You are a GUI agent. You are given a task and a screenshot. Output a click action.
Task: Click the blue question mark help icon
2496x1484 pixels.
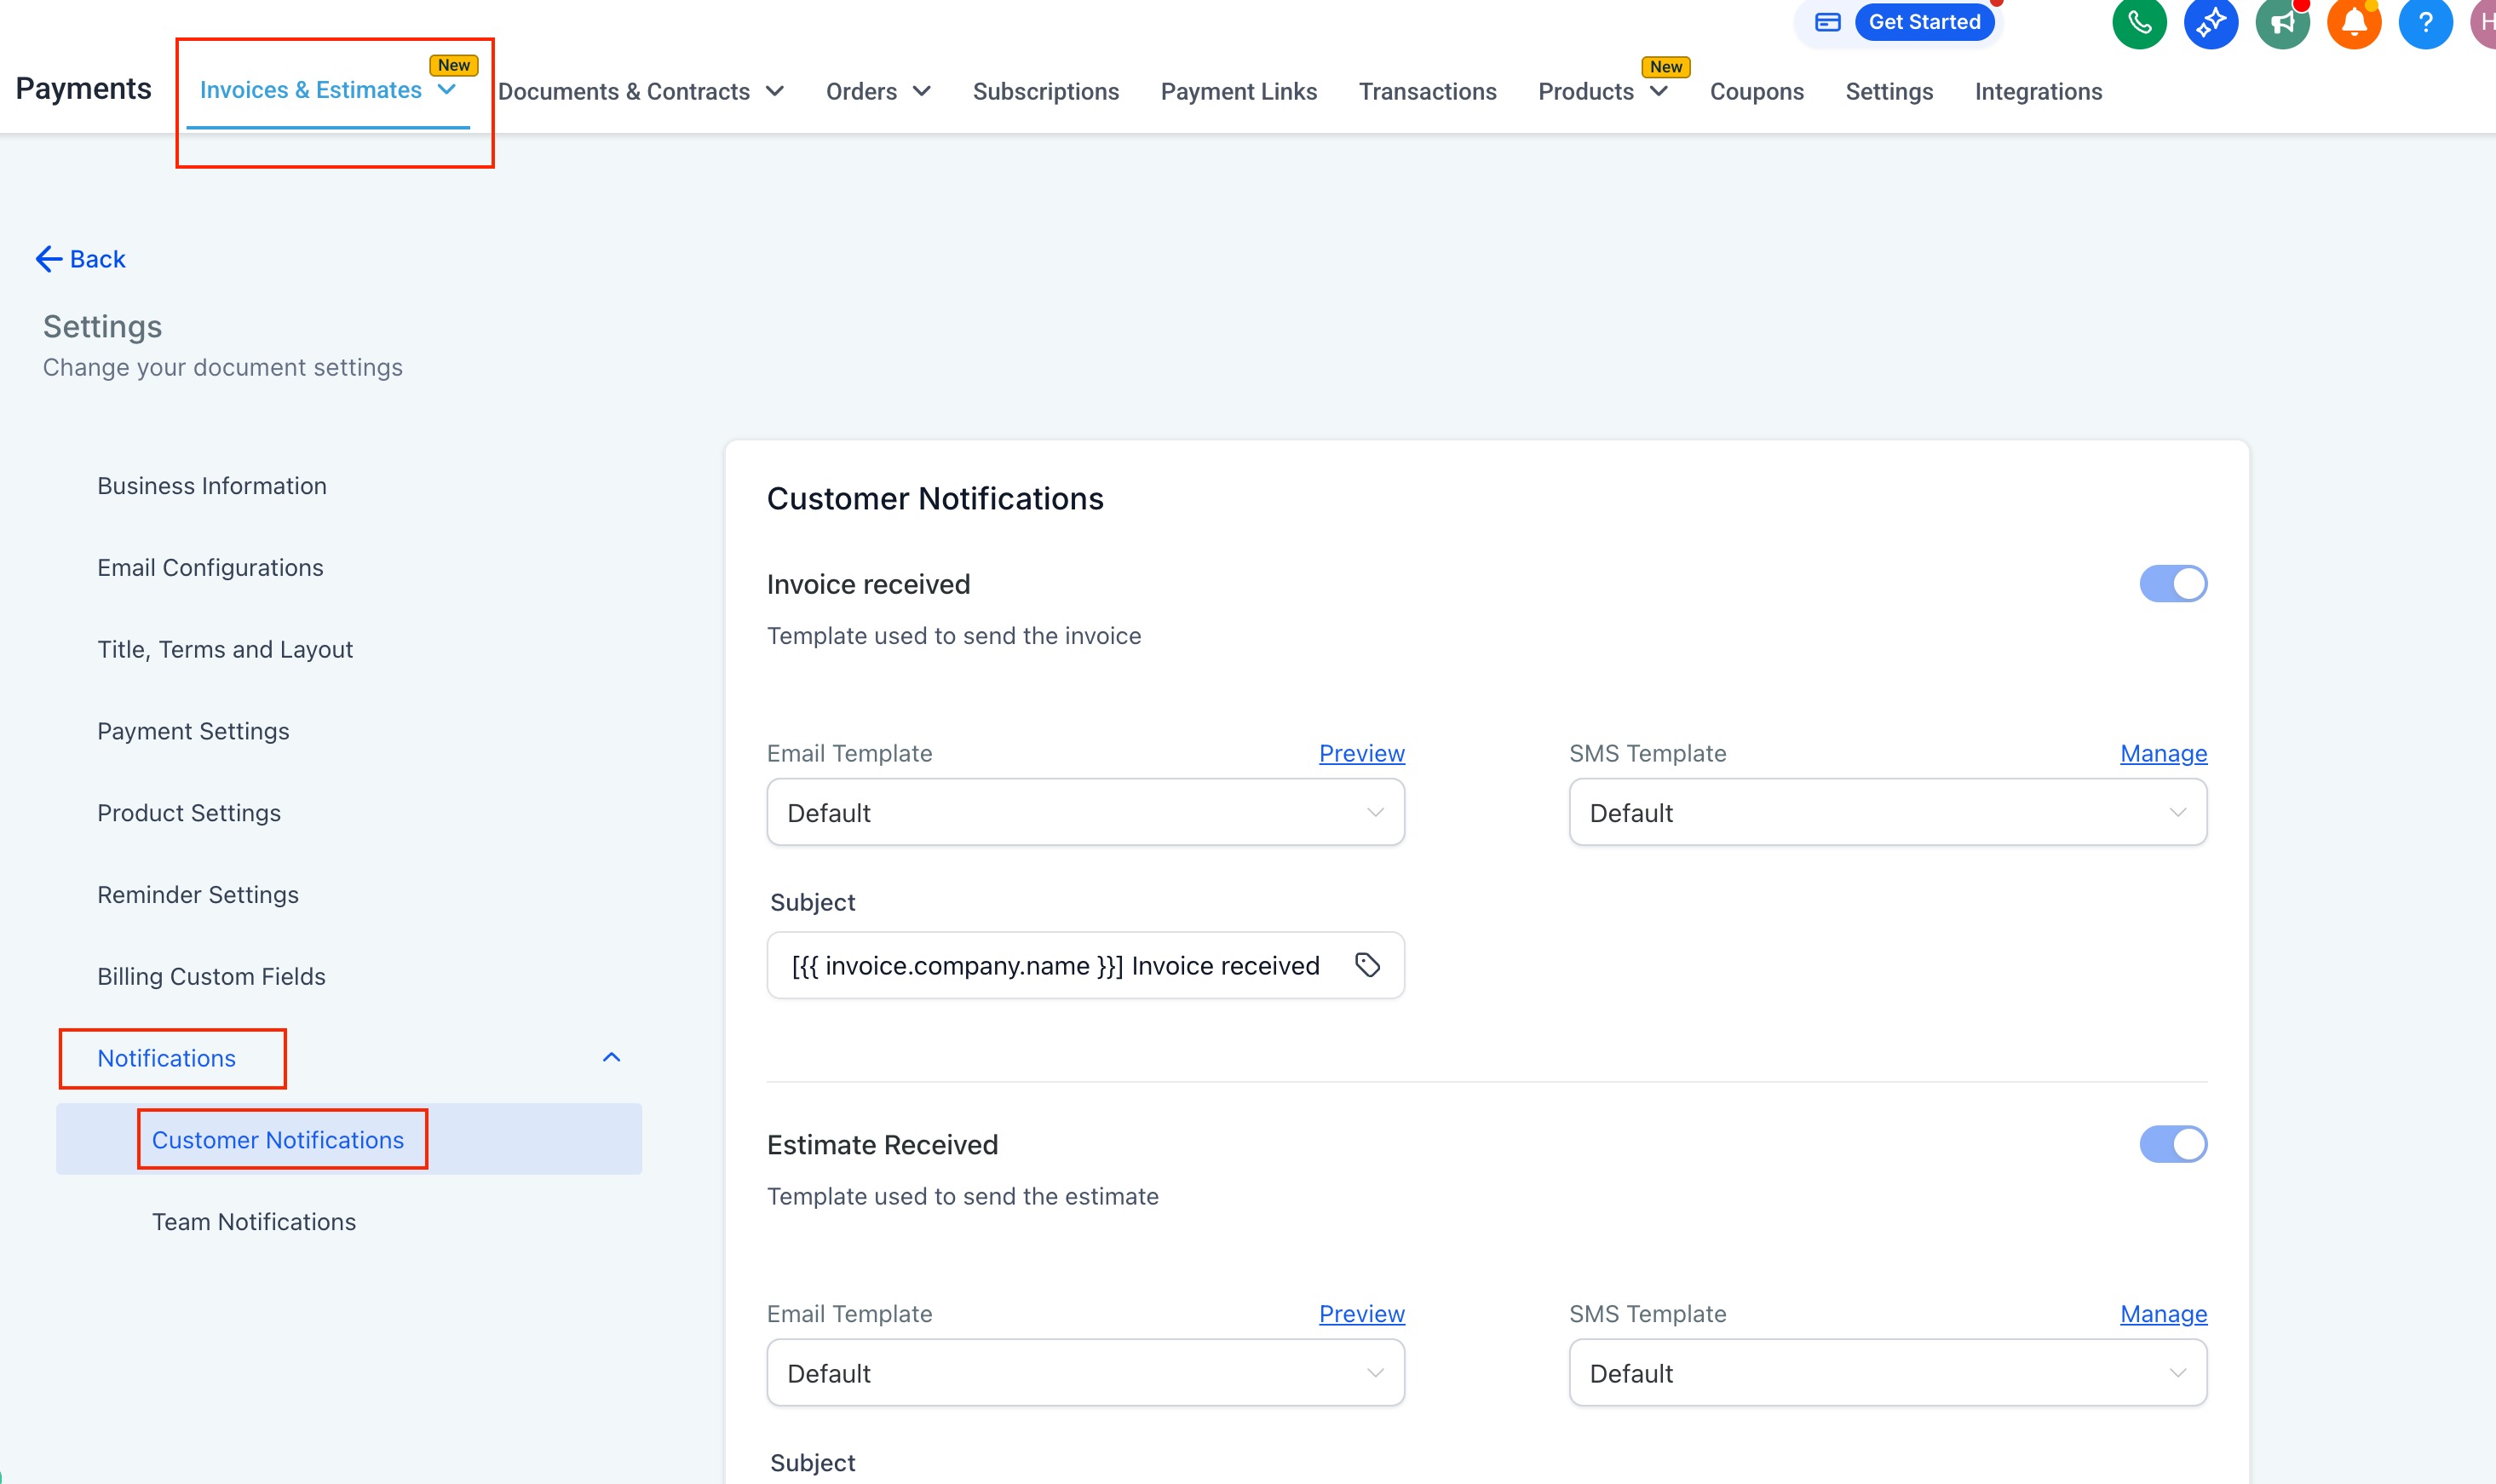(2425, 22)
